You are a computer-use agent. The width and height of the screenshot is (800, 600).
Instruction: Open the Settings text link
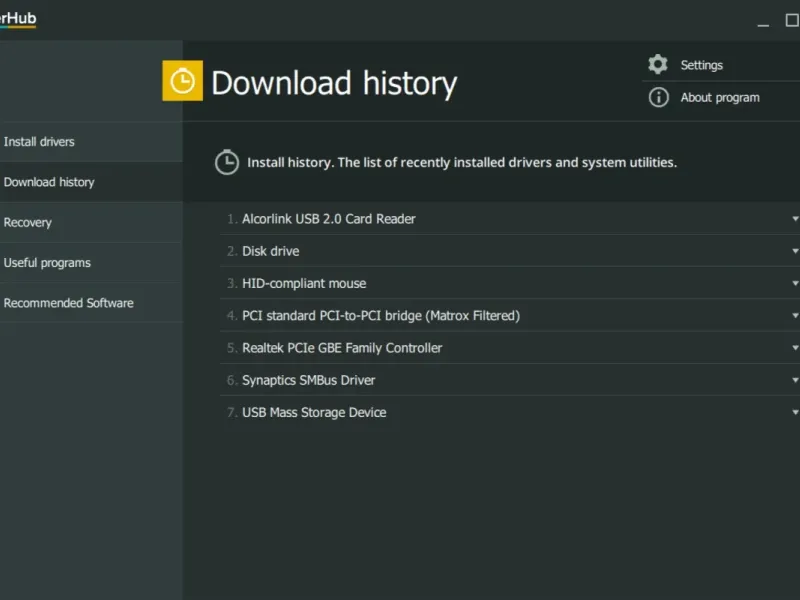tap(702, 65)
